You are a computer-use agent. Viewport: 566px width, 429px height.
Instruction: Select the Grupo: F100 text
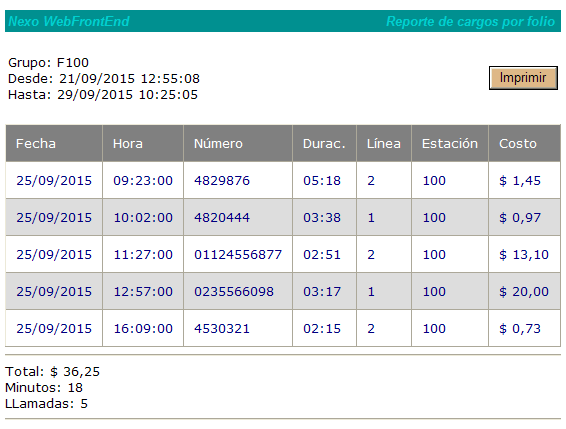coord(48,62)
